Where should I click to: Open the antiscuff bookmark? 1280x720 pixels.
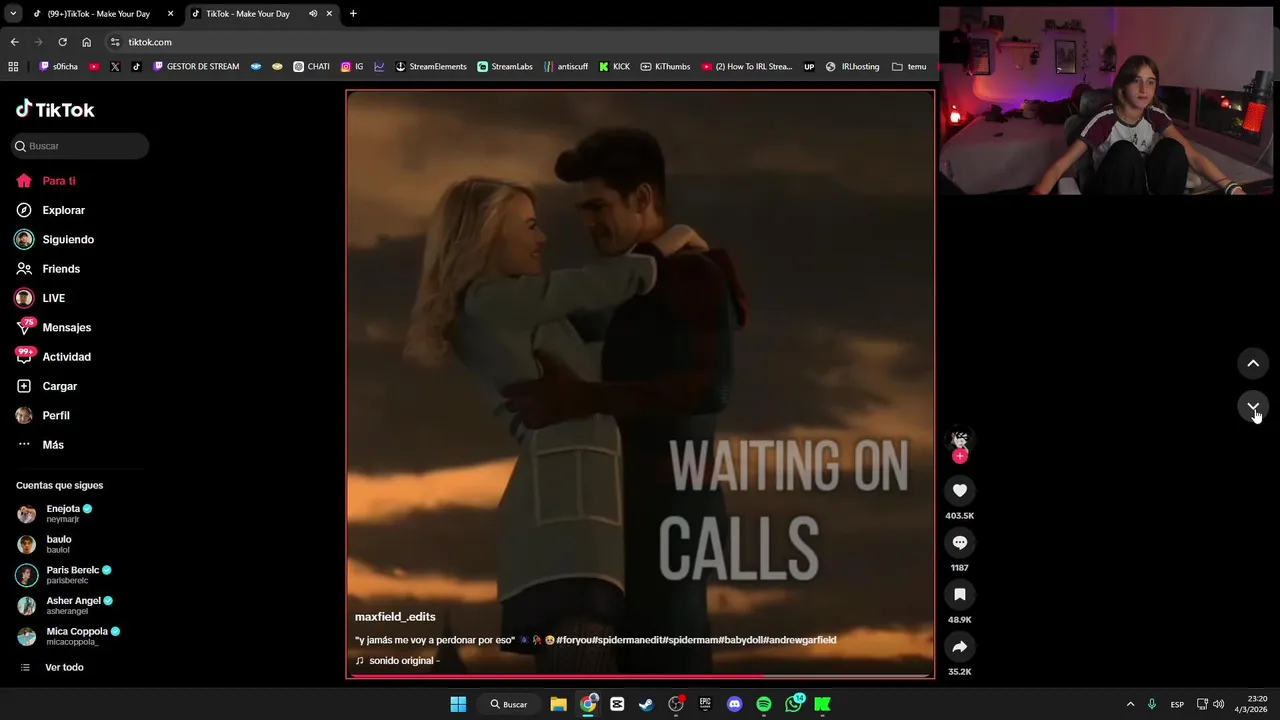click(x=566, y=67)
